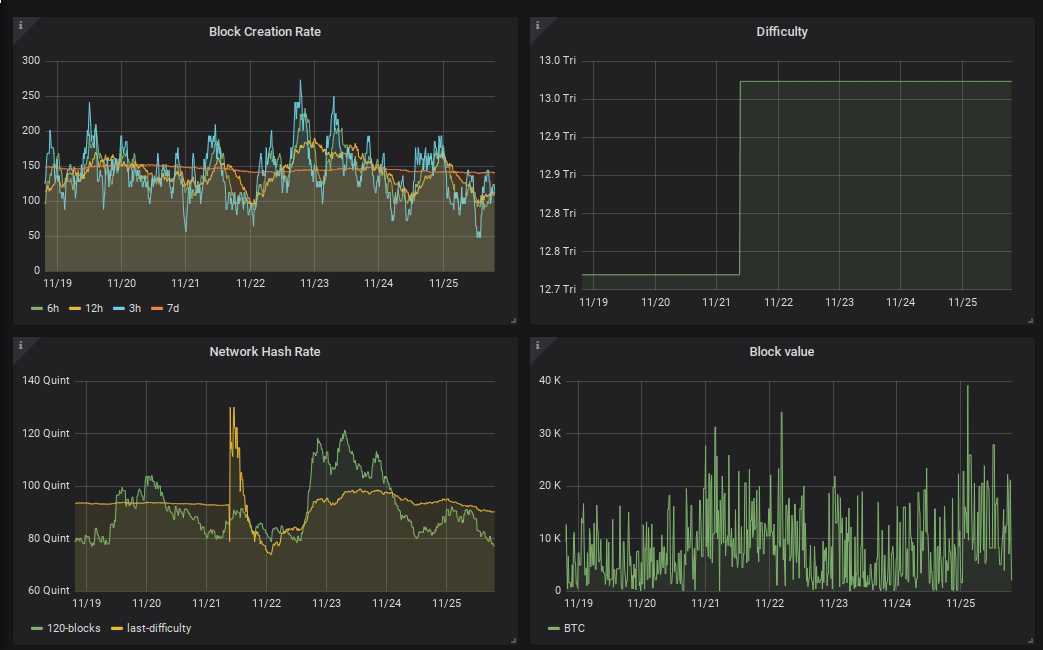The image size is (1043, 650).
Task: Select the last-difficulty legend label
Action: [x=159, y=628]
